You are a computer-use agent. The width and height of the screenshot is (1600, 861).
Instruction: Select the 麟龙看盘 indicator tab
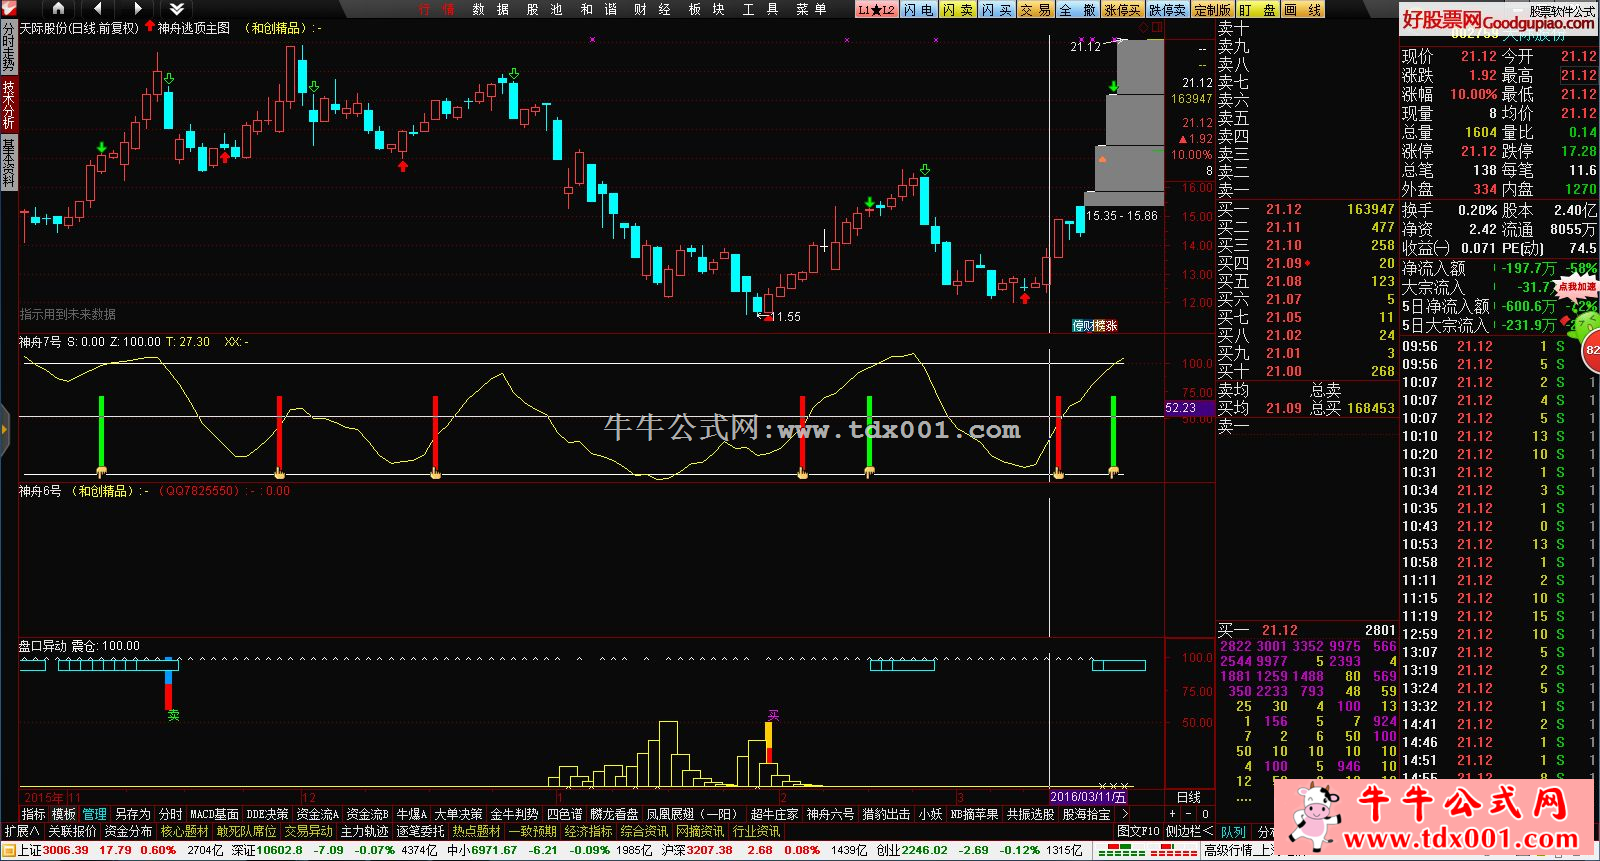click(614, 814)
